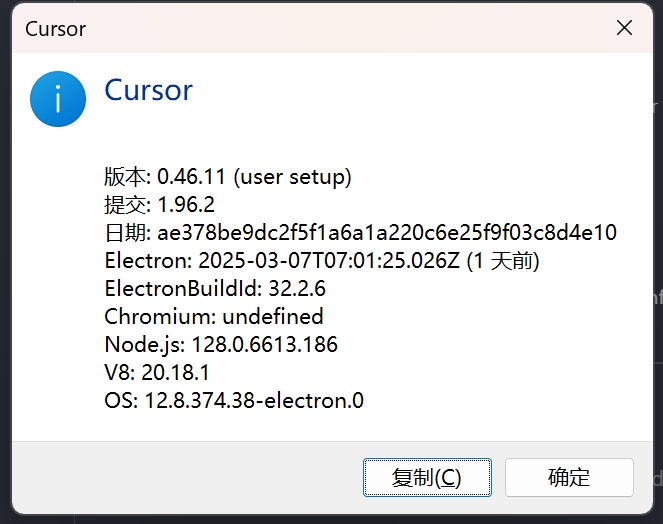Click the V8: 20.18.1 line
This screenshot has width=663, height=524.
[157, 373]
